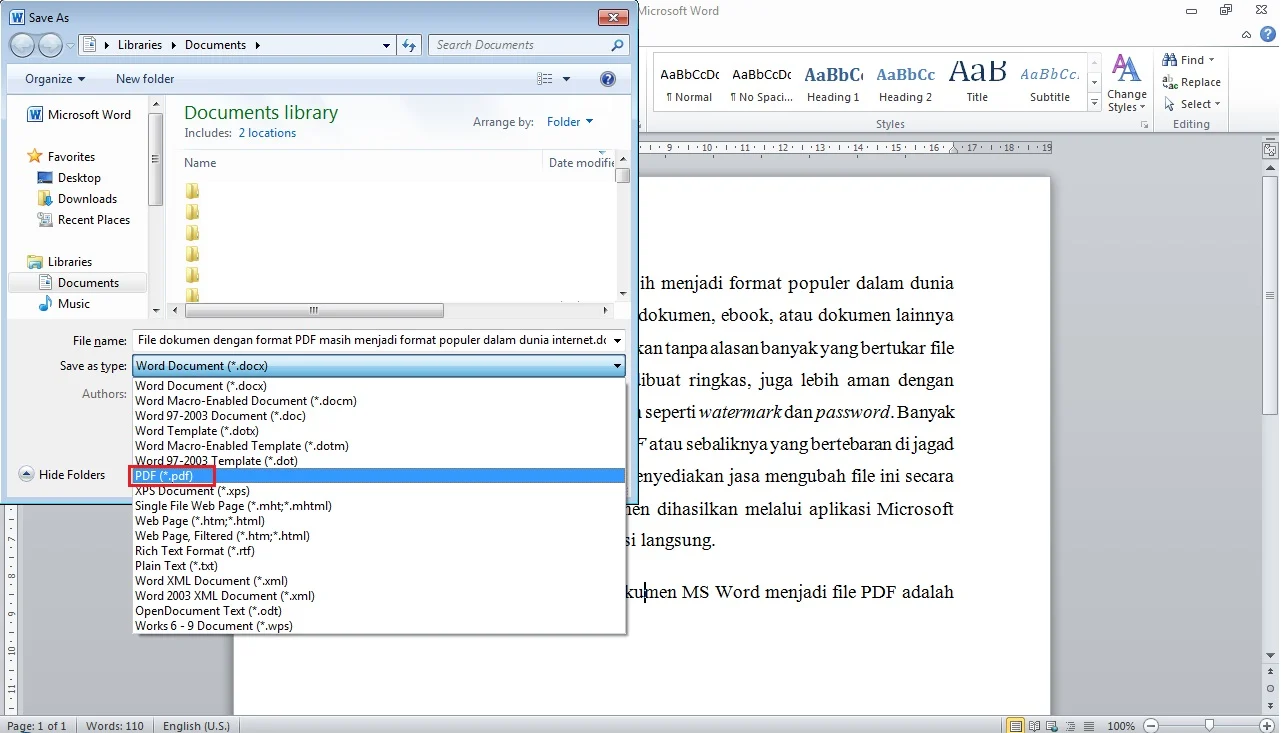Click the Hide Folders button
Viewport: 1281px width, 733px height.
click(x=62, y=475)
